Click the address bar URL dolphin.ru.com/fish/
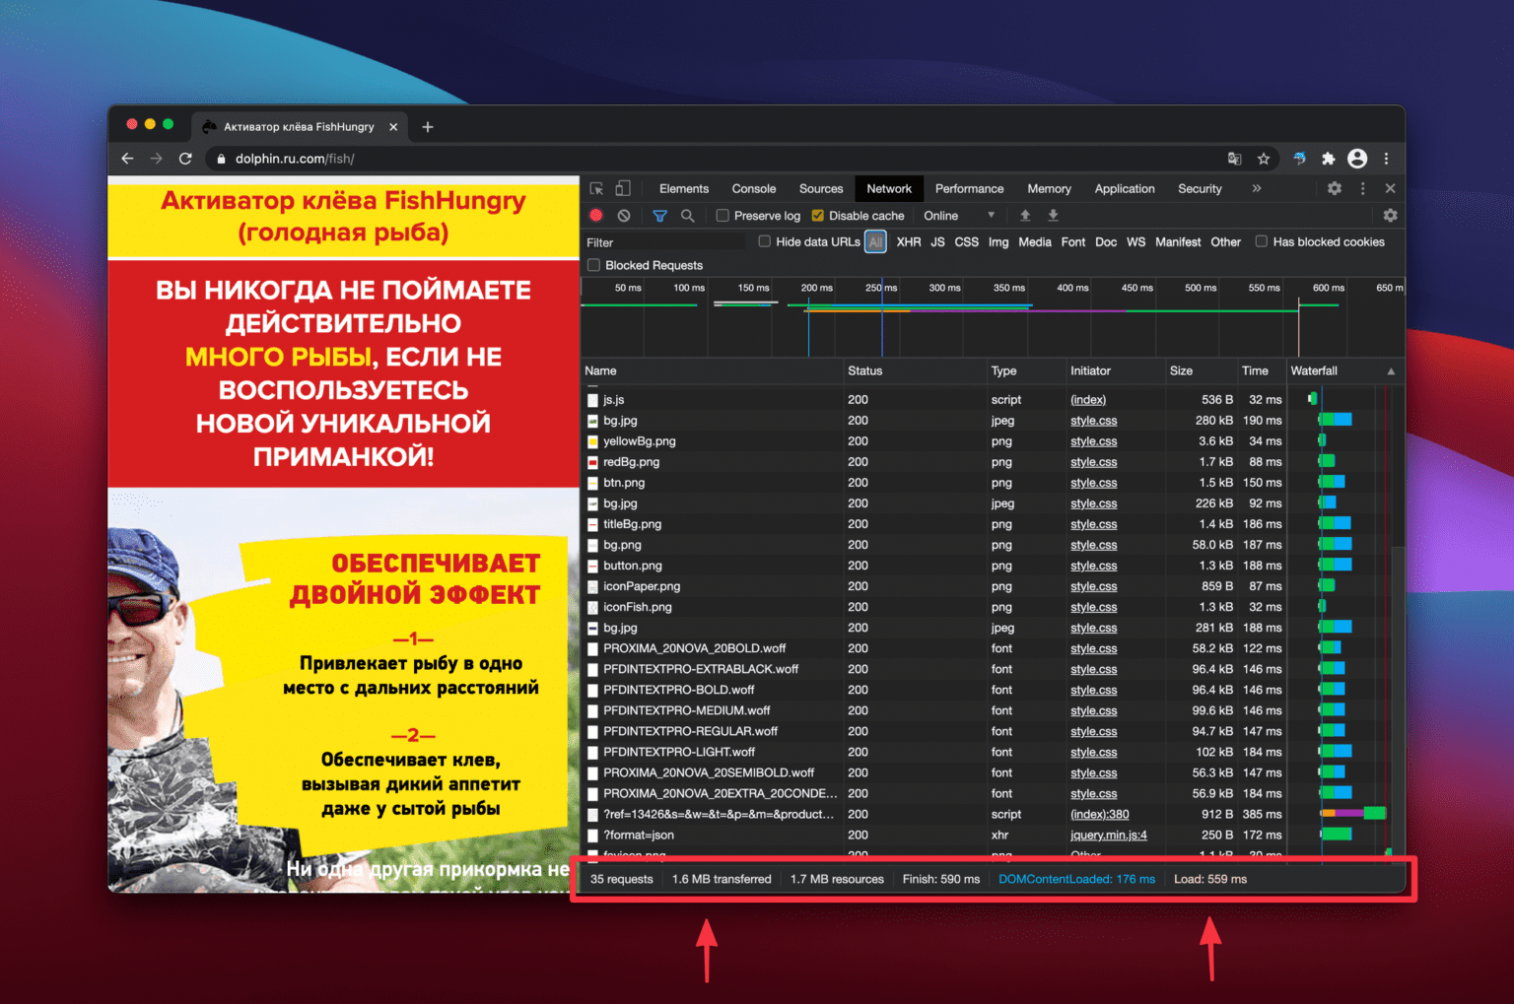Image resolution: width=1514 pixels, height=1004 pixels. click(x=295, y=159)
